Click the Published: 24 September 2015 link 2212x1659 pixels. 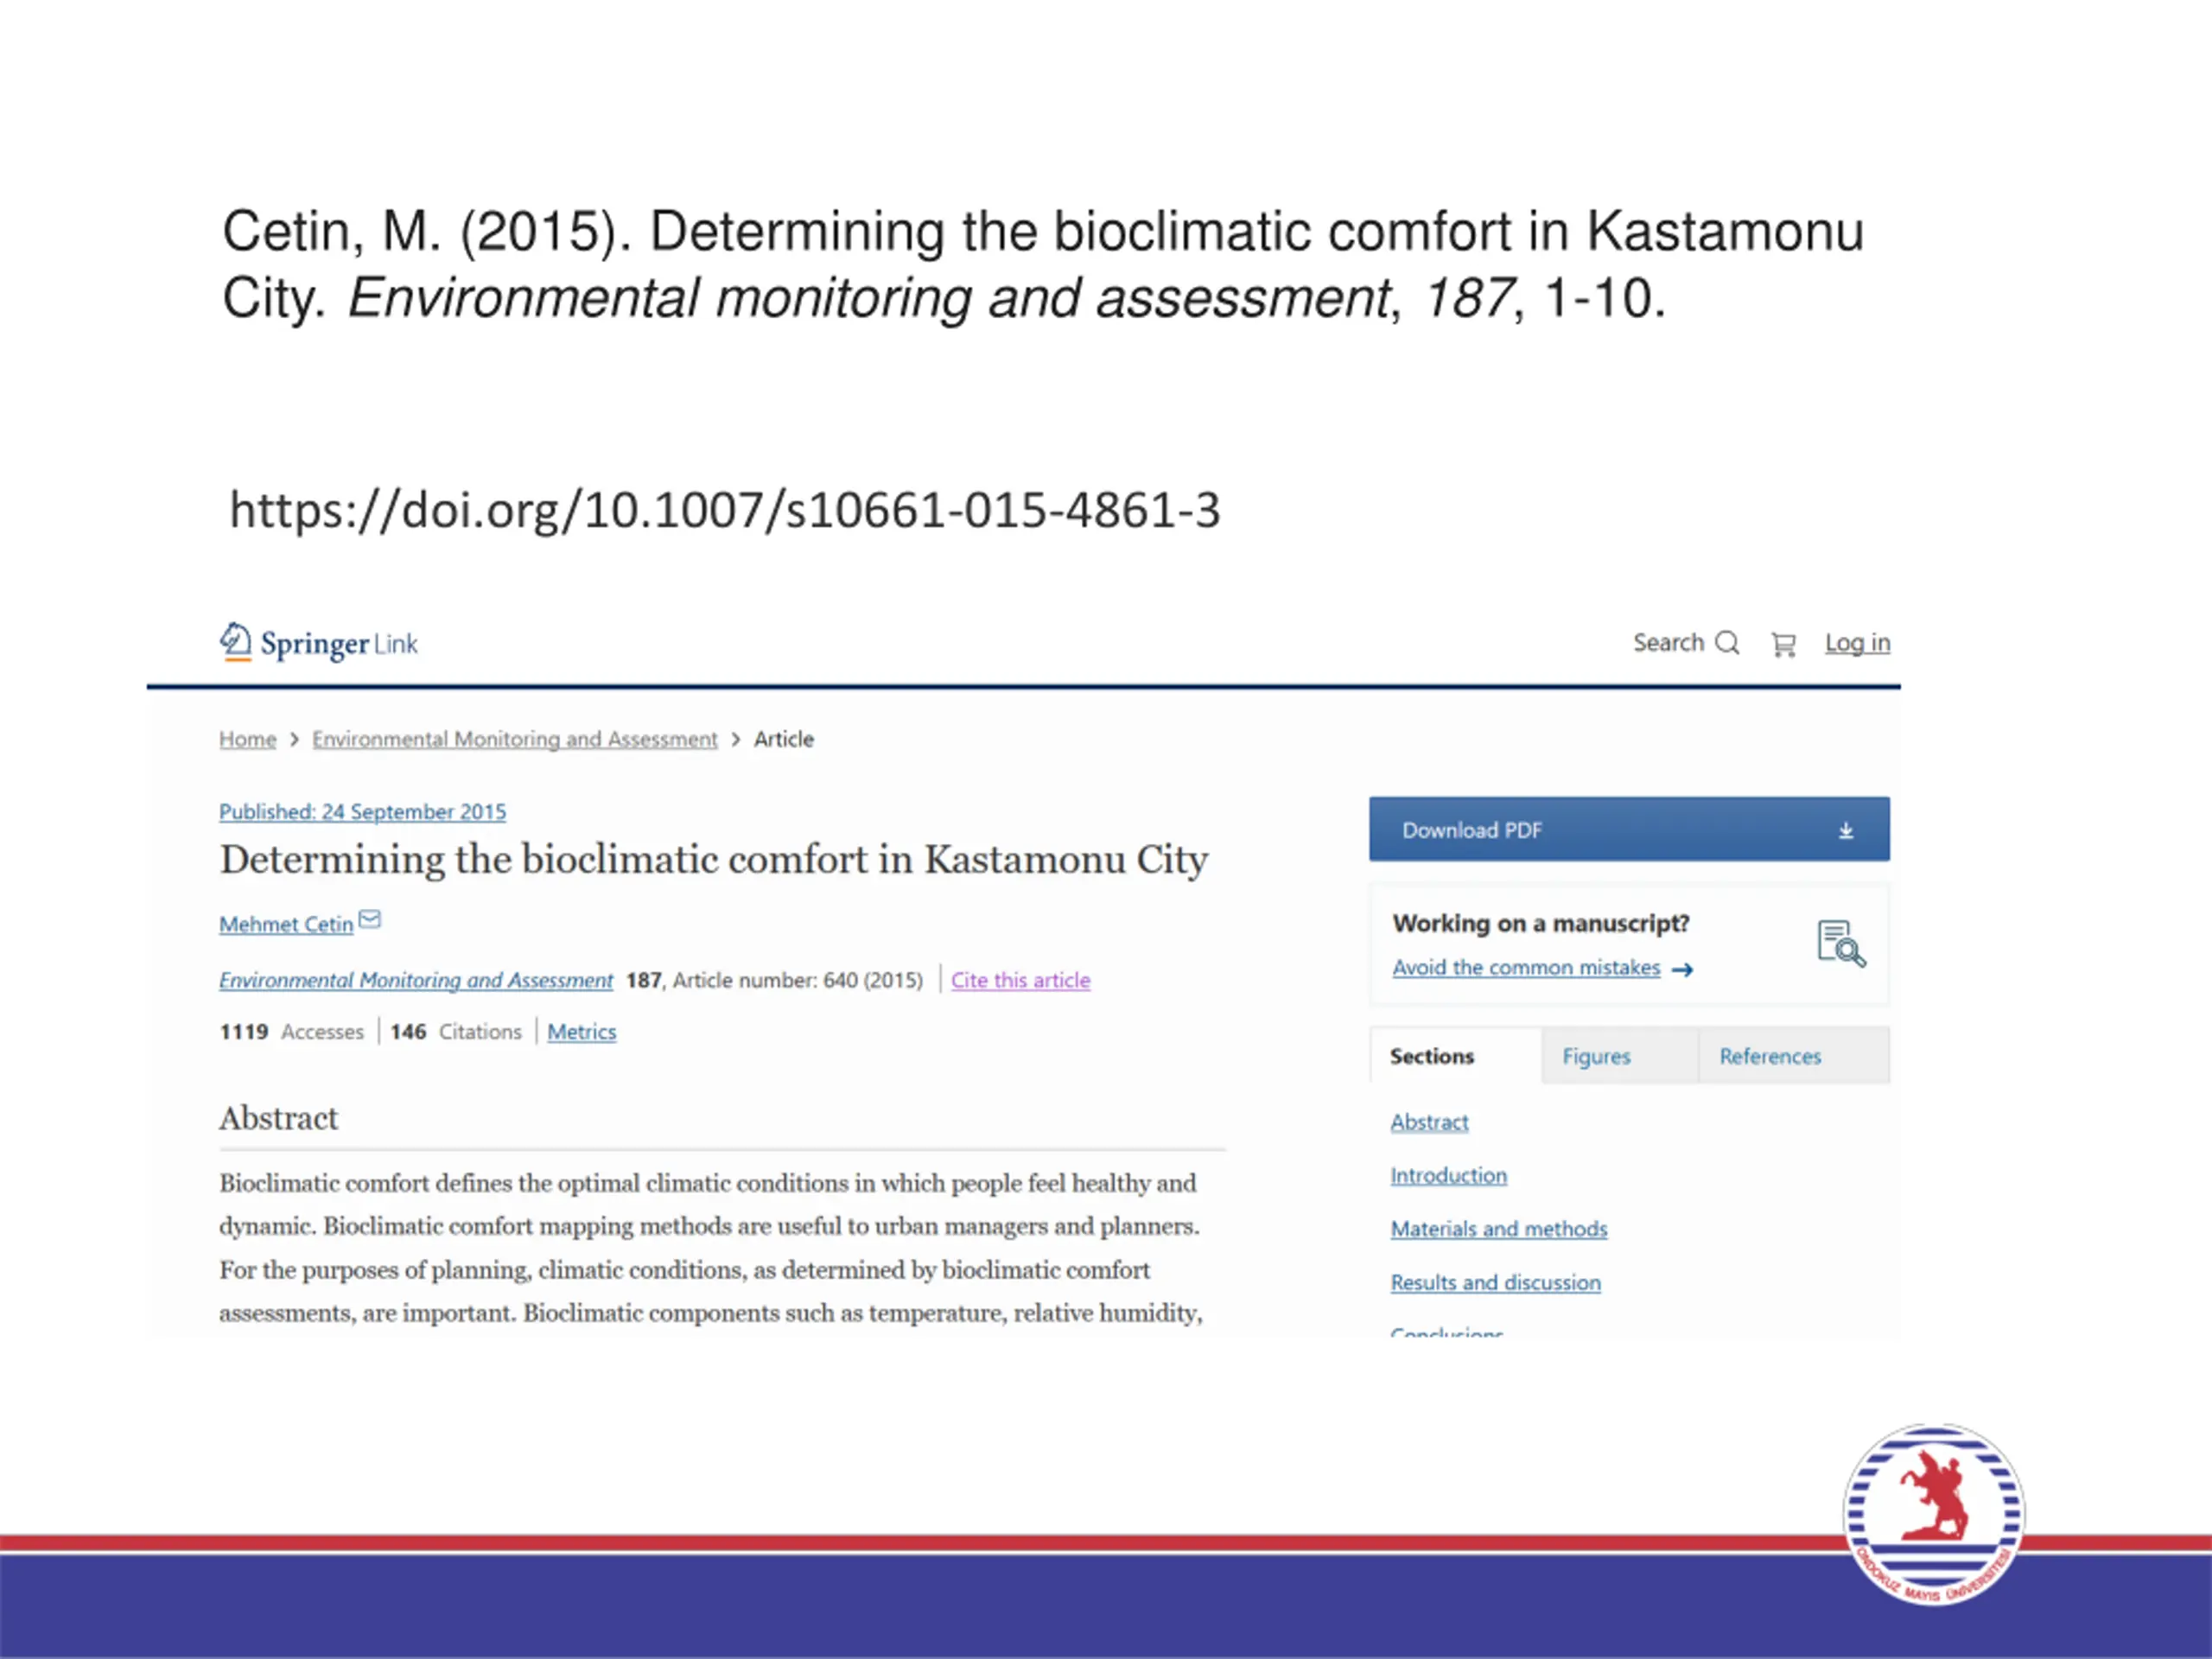click(363, 811)
